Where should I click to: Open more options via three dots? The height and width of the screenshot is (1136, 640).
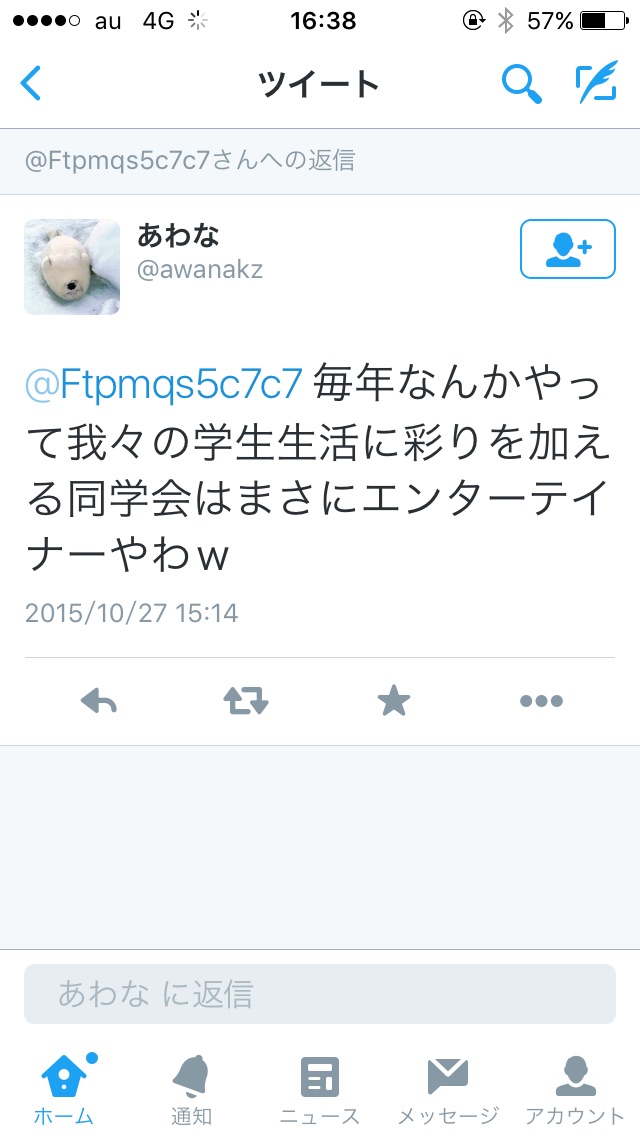[x=541, y=701]
